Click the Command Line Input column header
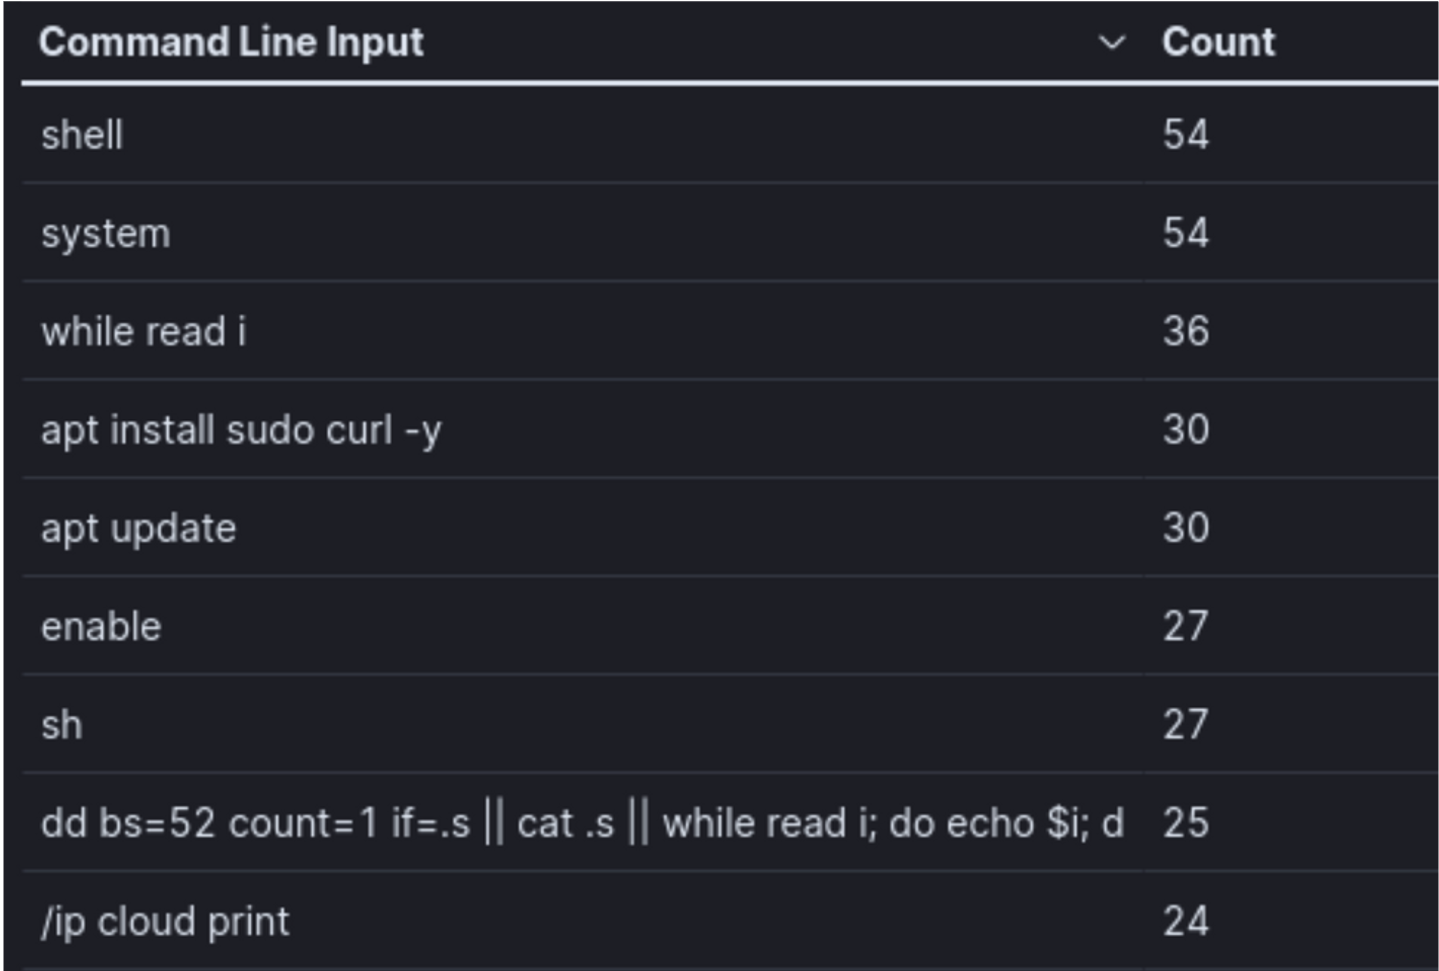This screenshot has width=1439, height=971. [231, 42]
